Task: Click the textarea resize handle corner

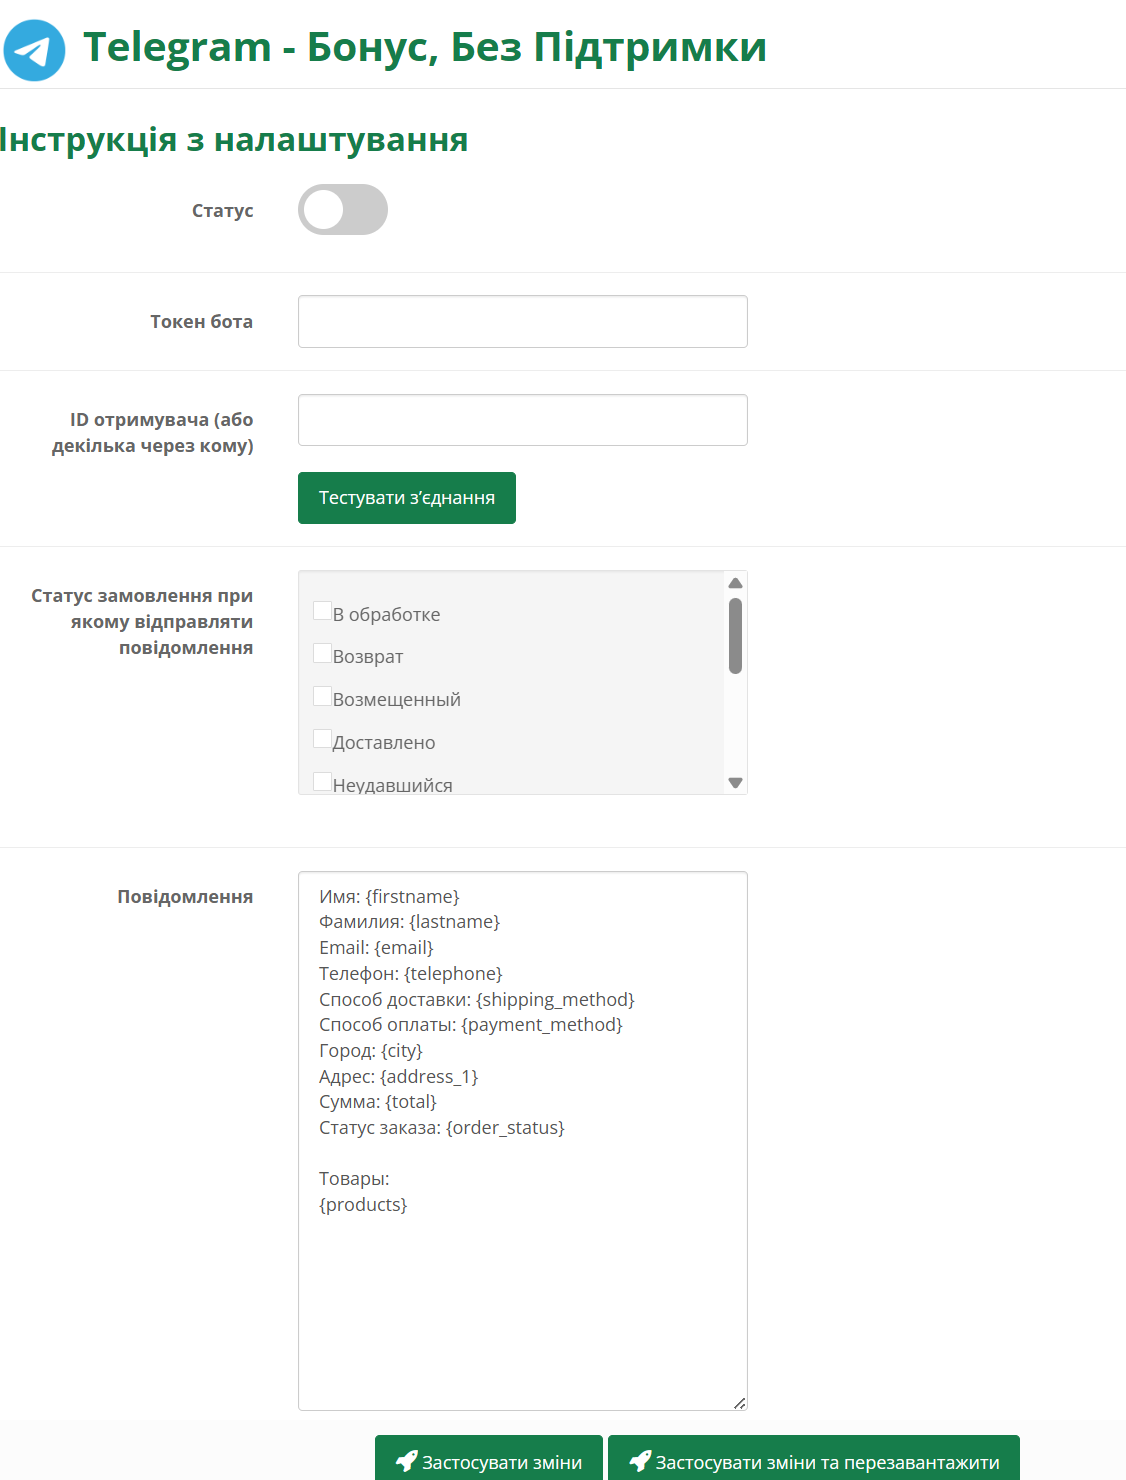Action: (x=739, y=1403)
